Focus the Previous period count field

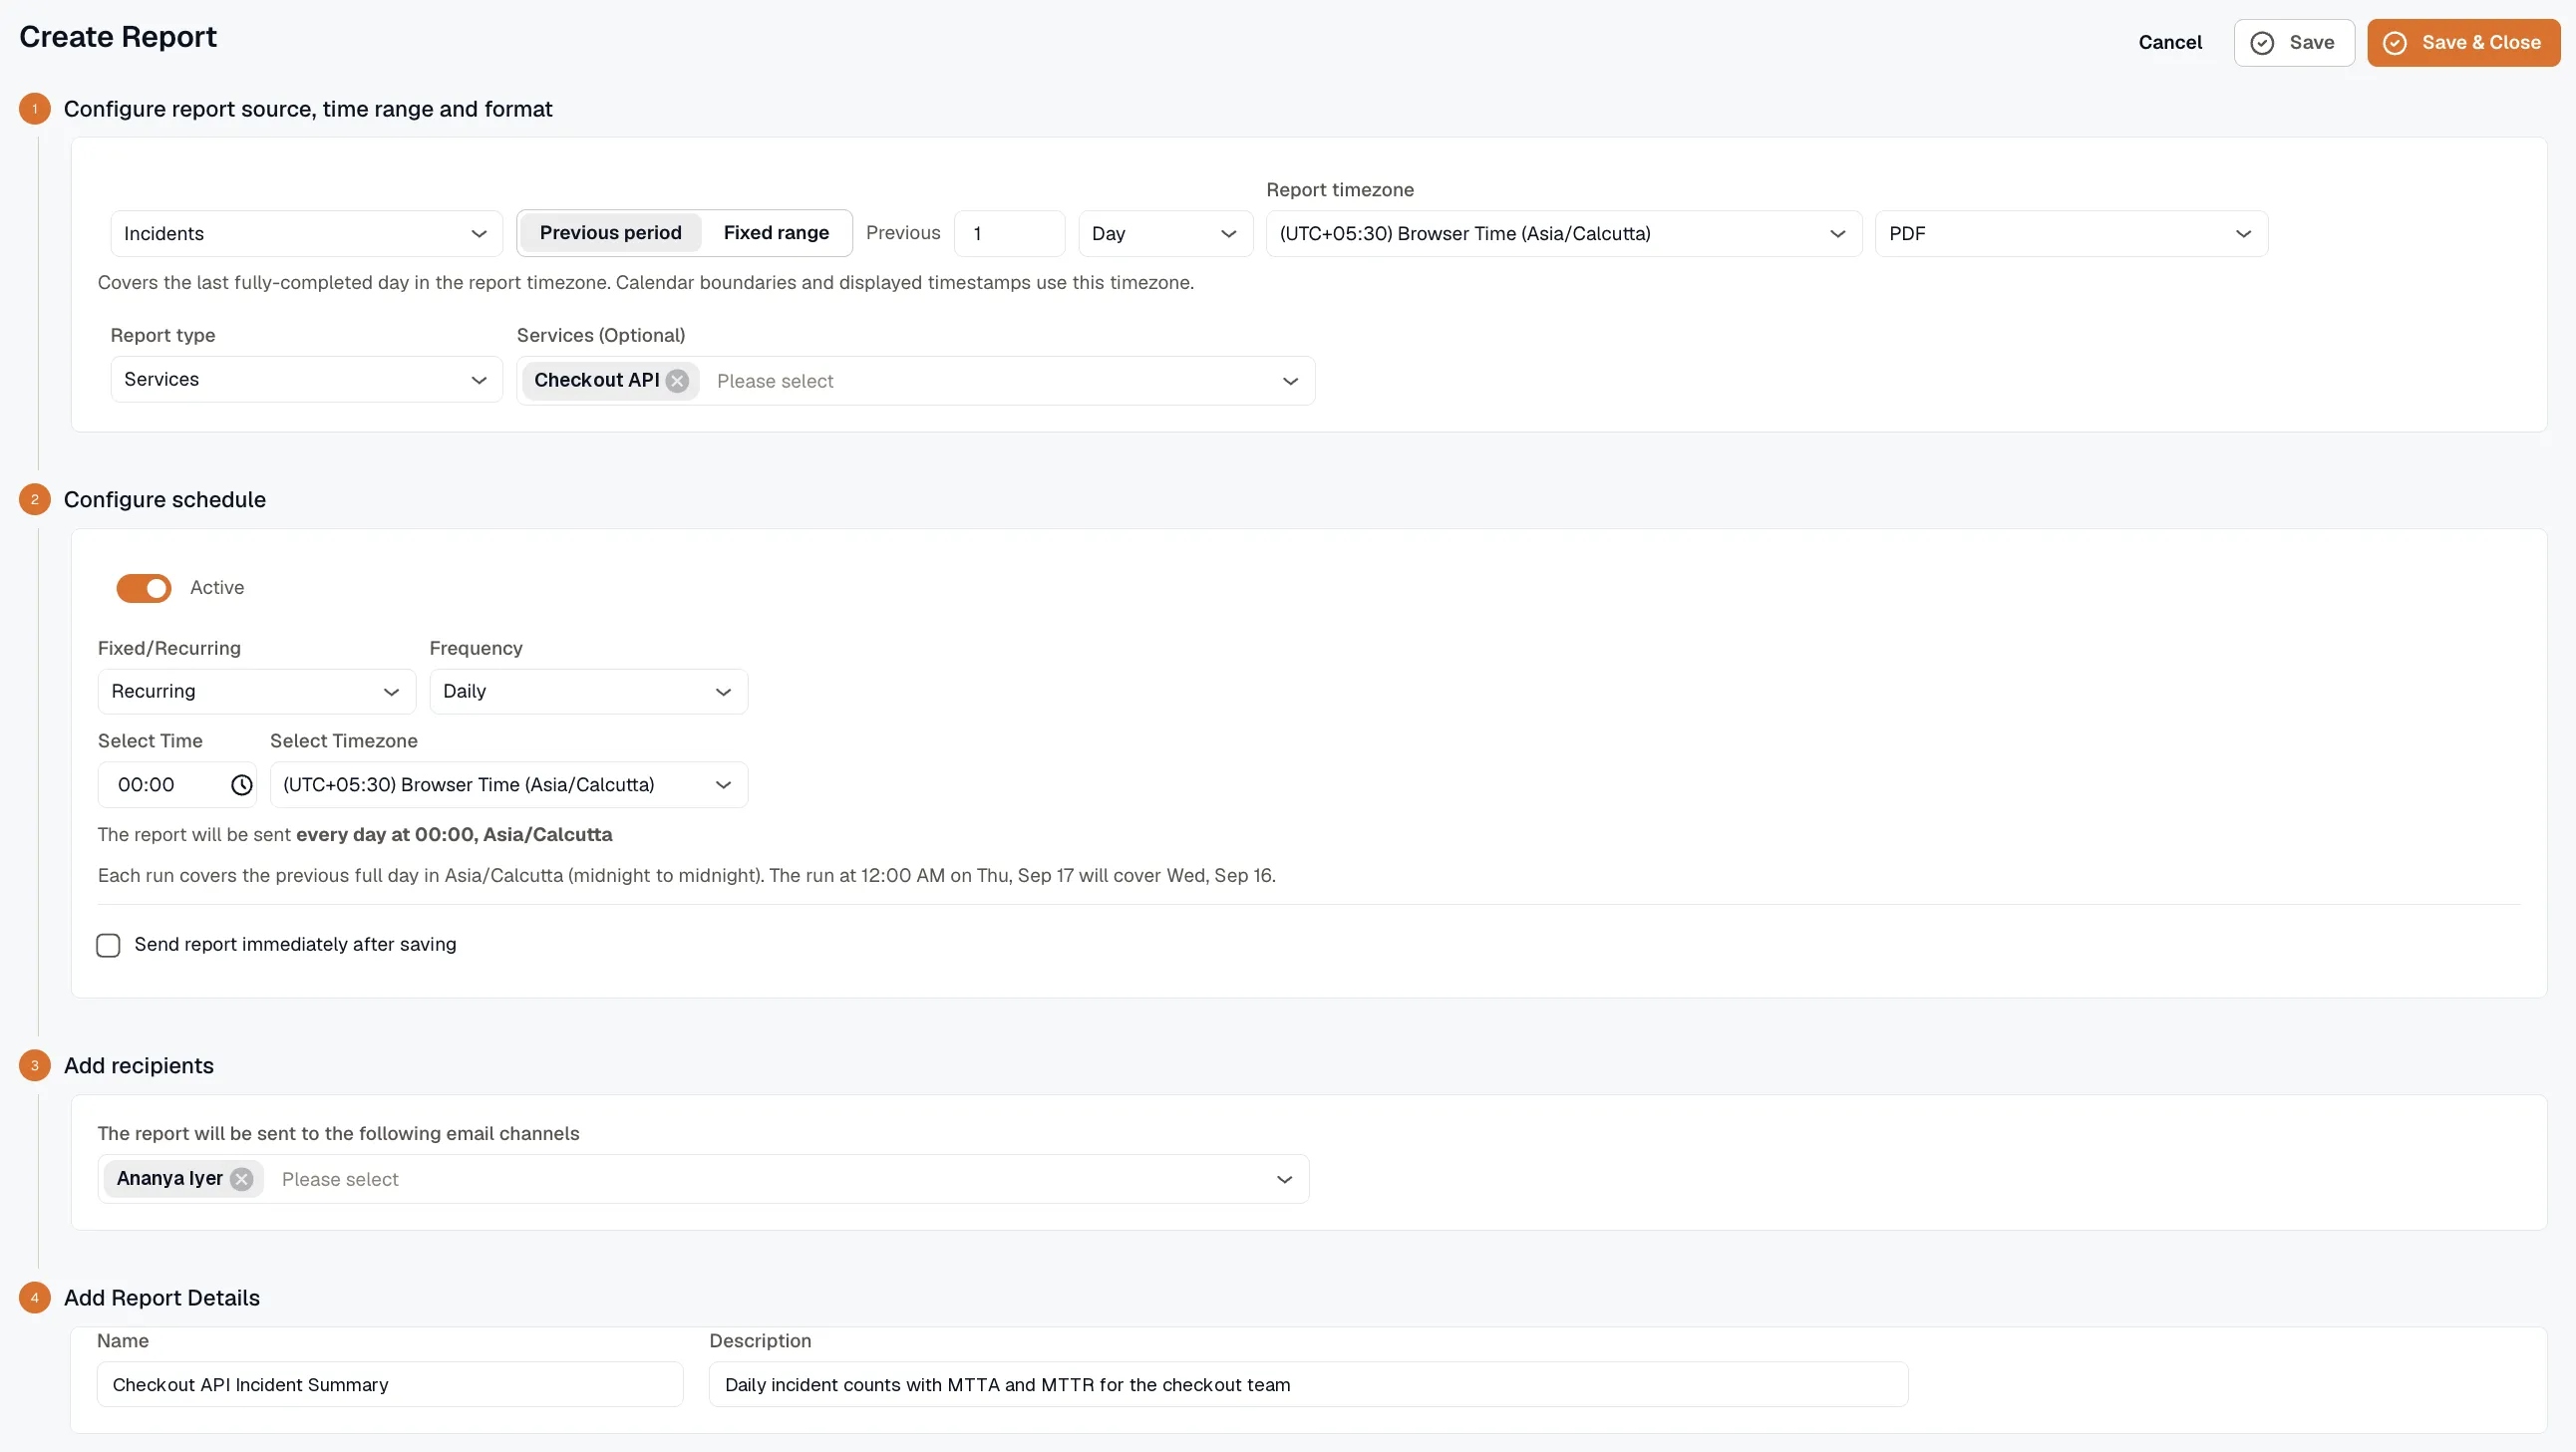click(x=1010, y=234)
